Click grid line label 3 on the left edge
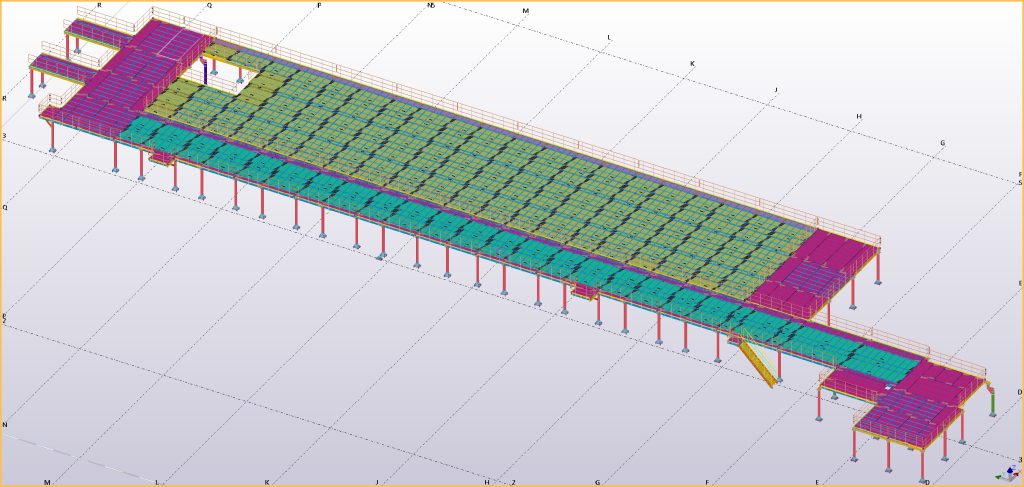This screenshot has height=487, width=1024. [5, 135]
